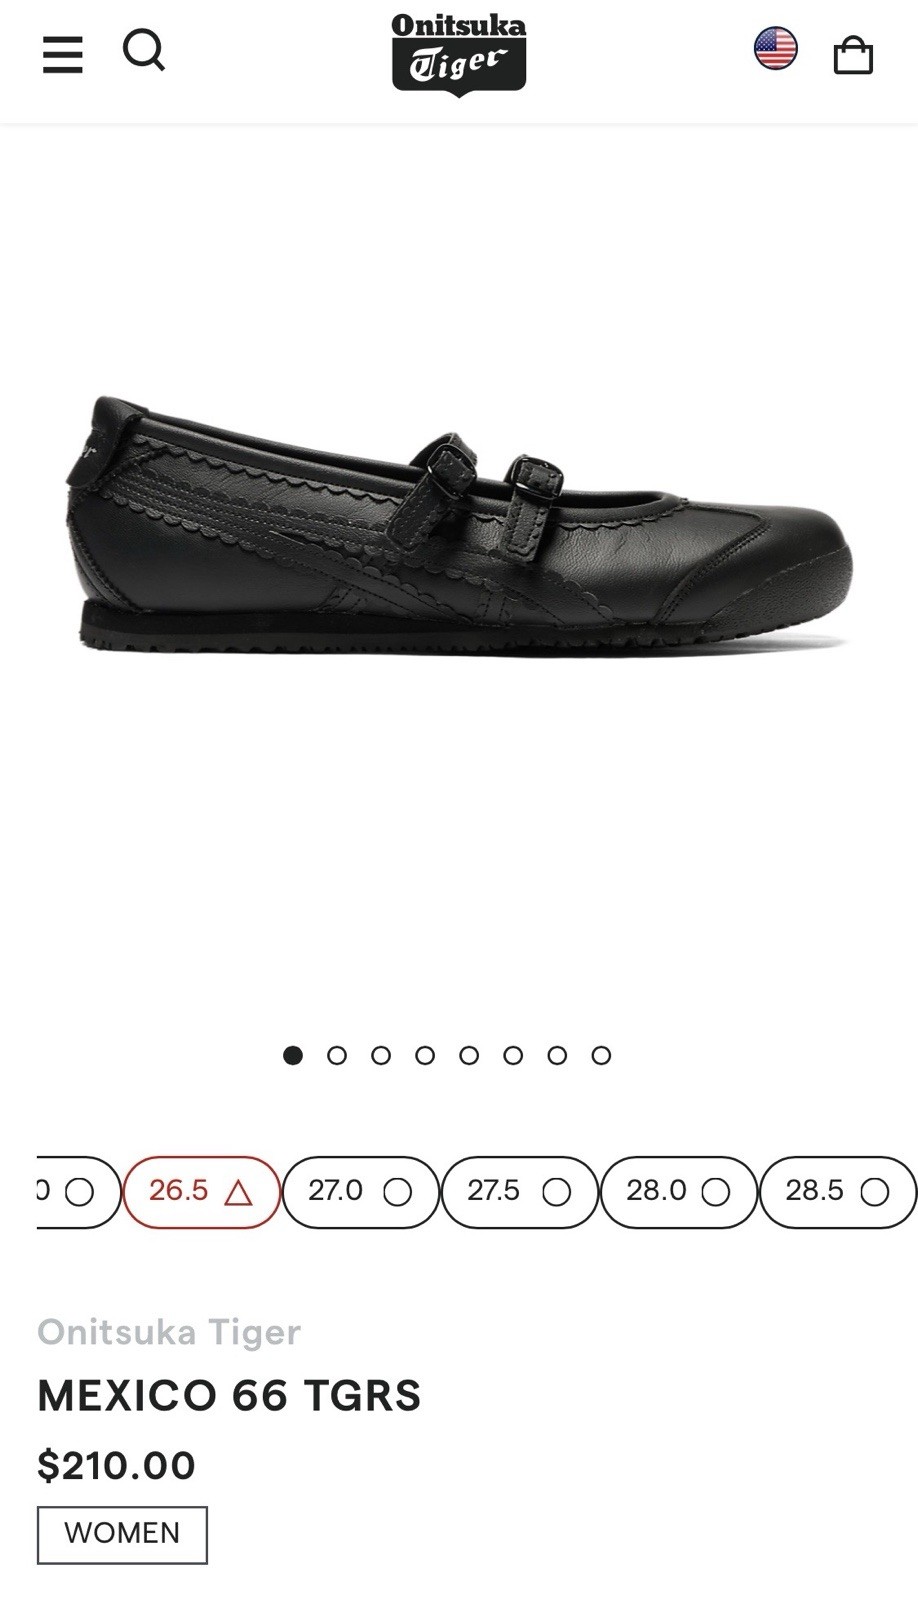
Task: Show the second product image dot
Action: [x=337, y=1055]
